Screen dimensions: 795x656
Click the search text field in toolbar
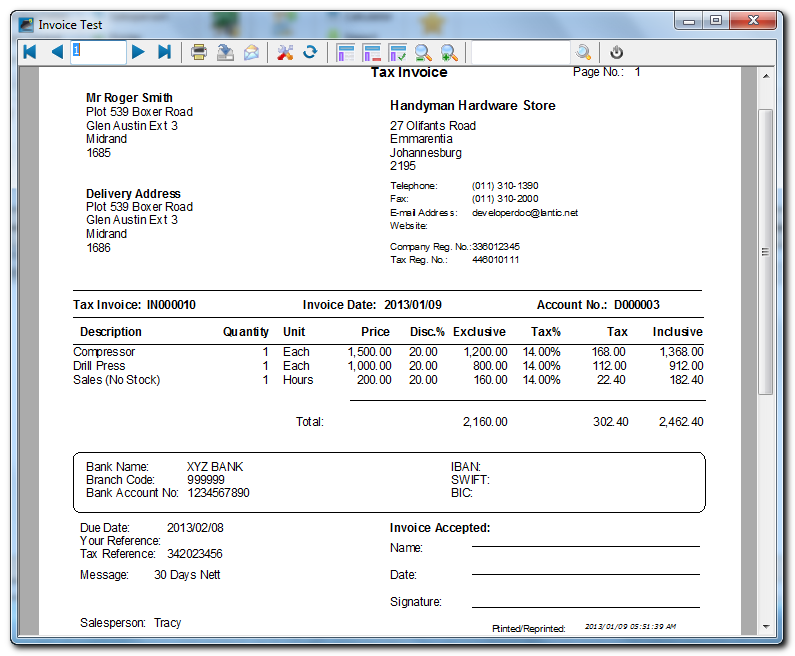(x=519, y=52)
